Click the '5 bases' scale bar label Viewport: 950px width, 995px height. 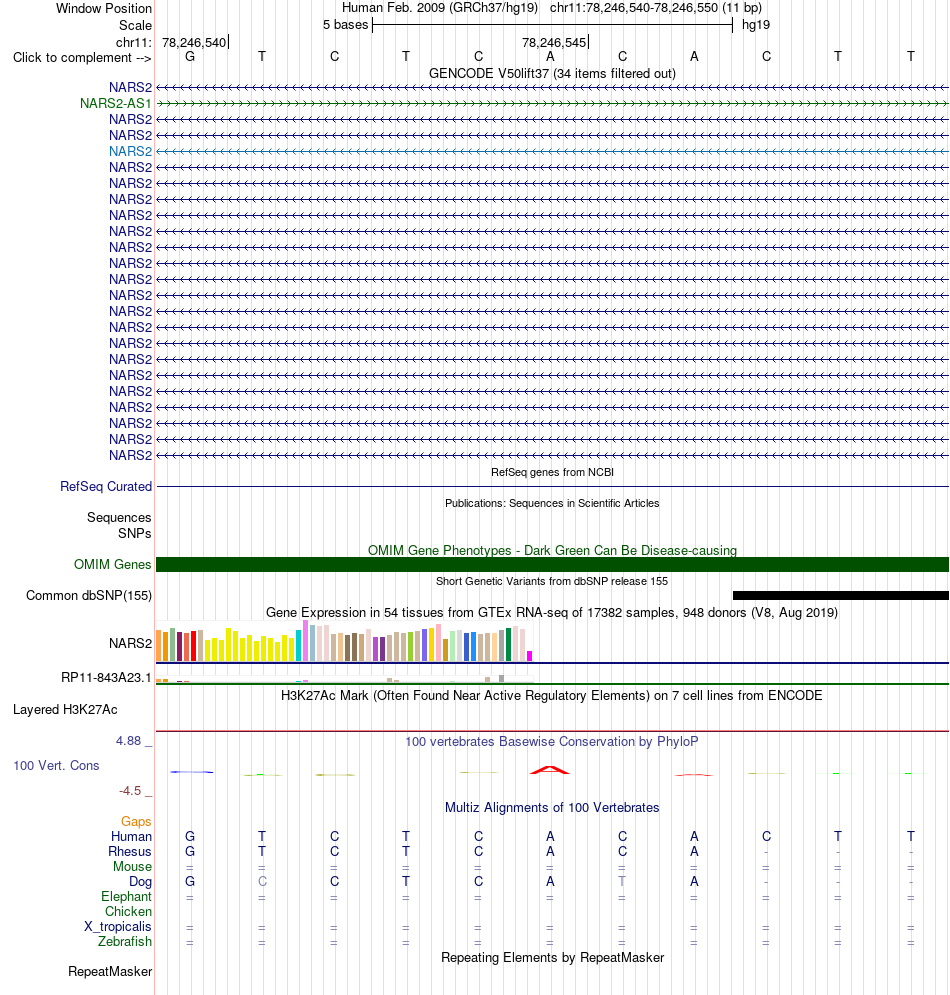[x=345, y=25]
